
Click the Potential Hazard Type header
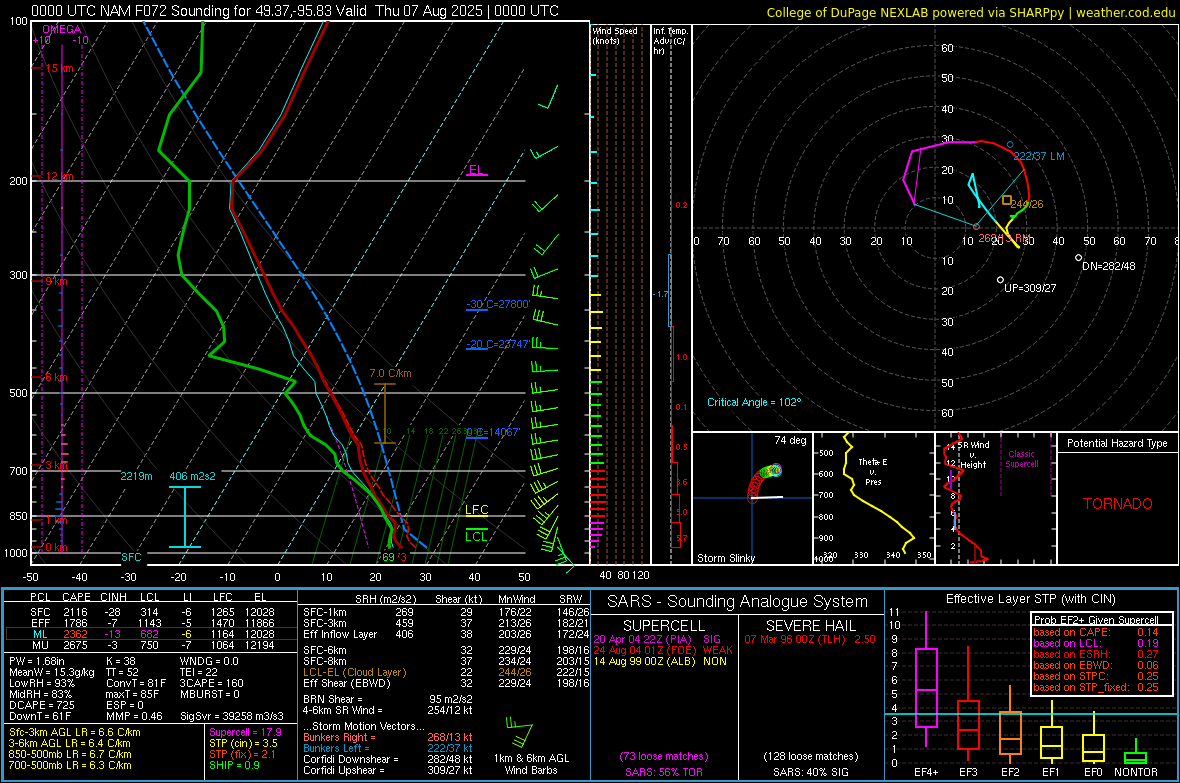coord(1117,443)
